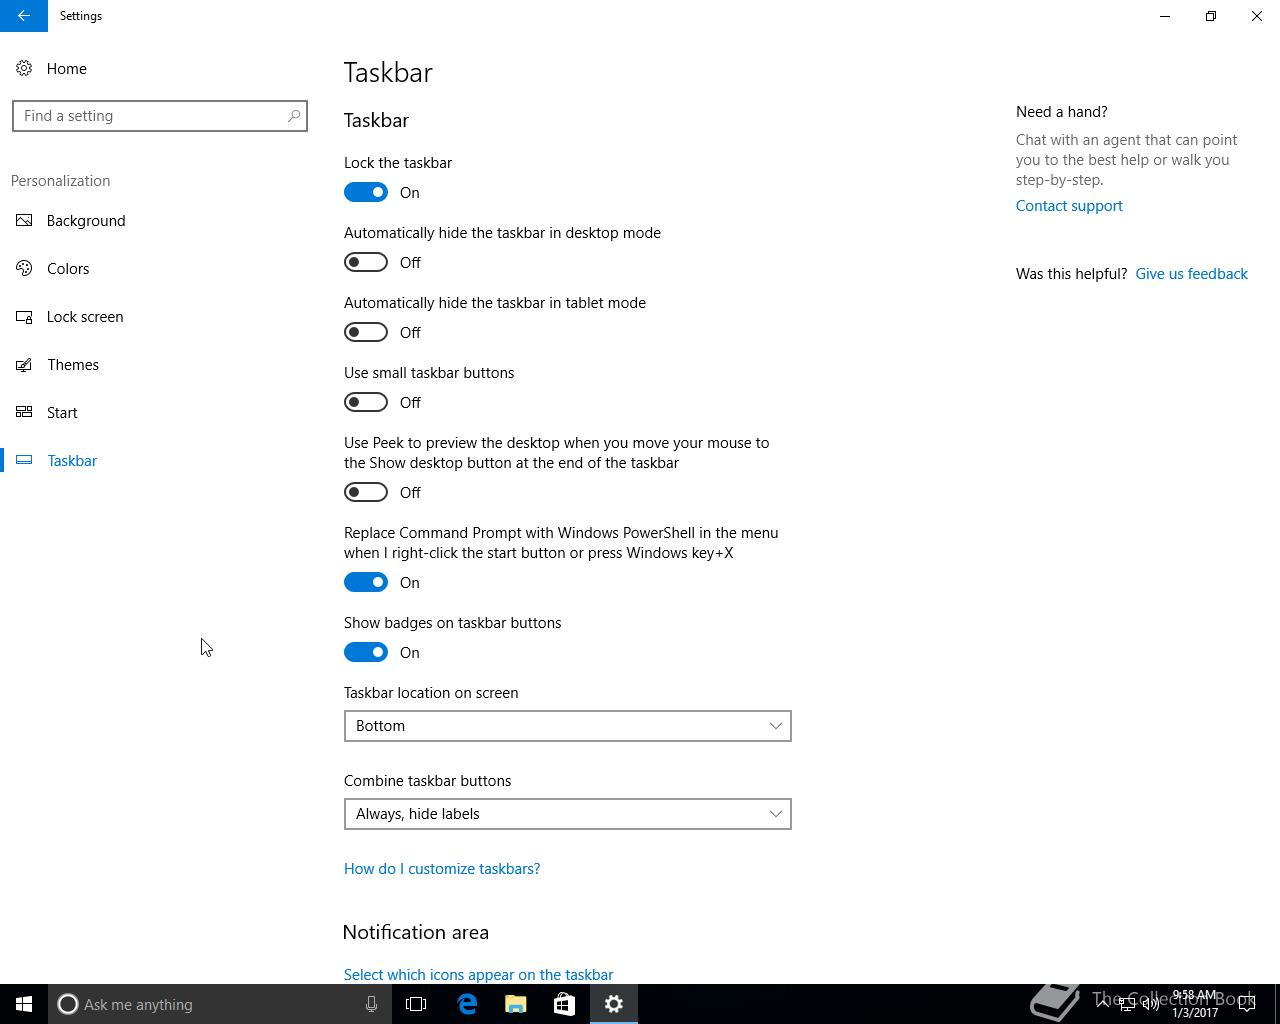Image resolution: width=1280 pixels, height=1024 pixels.
Task: Show hidden tray icons chevron
Action: click(1102, 1004)
